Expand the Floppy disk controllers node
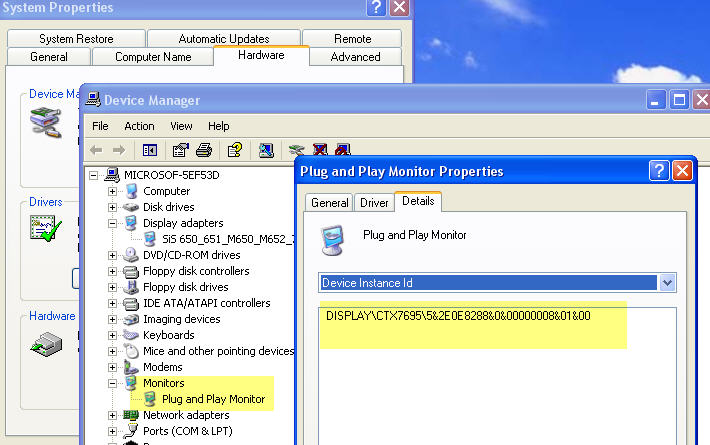This screenshot has width=710, height=445. coord(112,271)
